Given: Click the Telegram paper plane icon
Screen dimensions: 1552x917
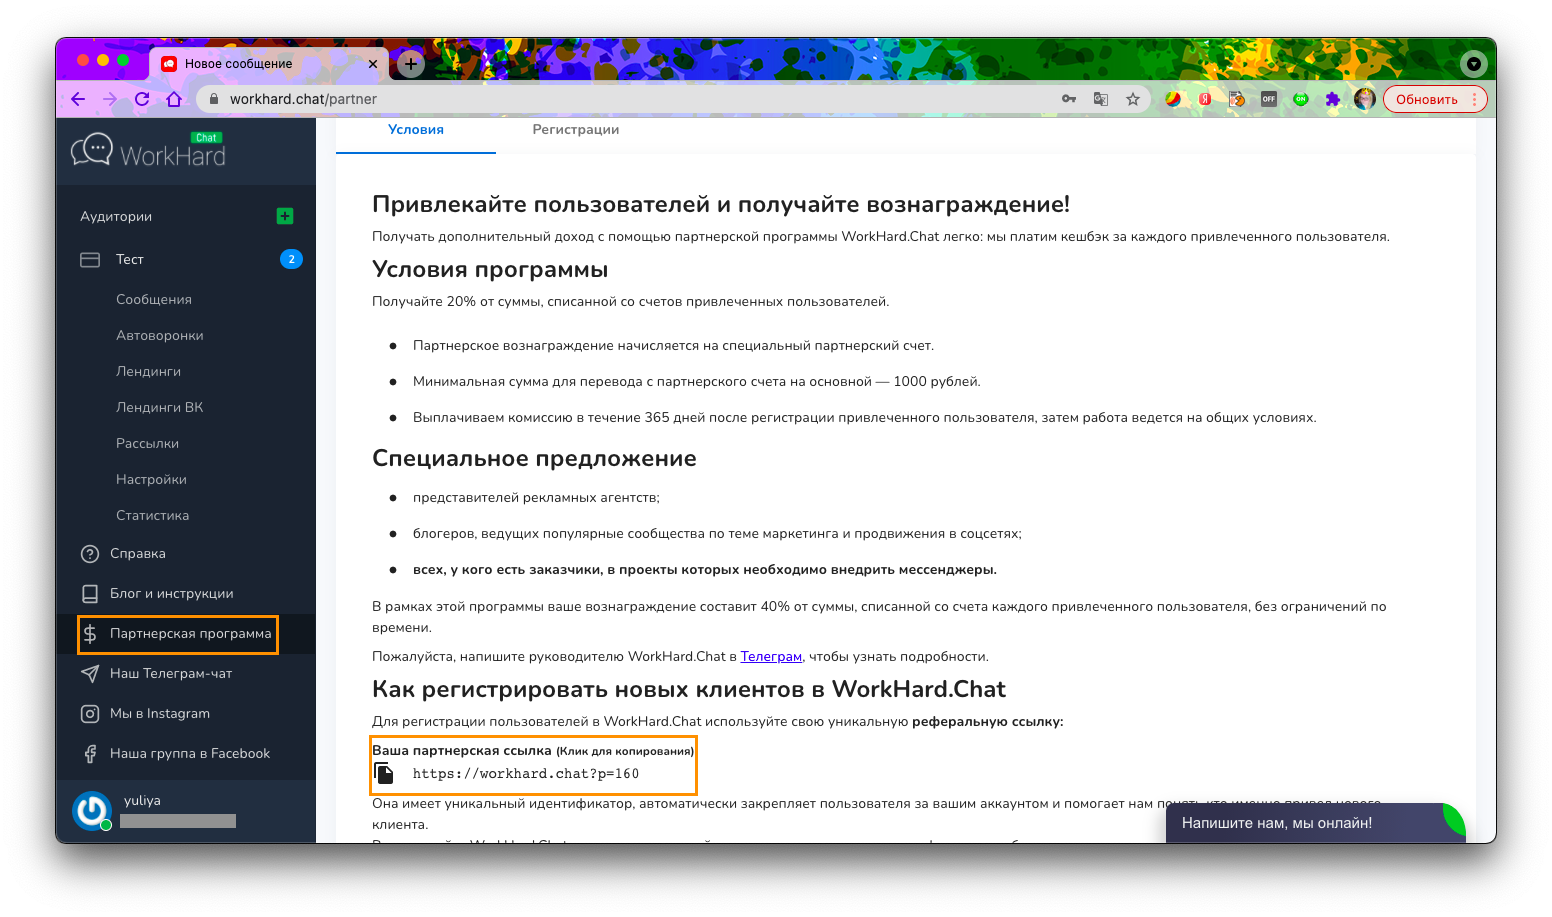Looking at the screenshot, I should pyautogui.click(x=90, y=673).
